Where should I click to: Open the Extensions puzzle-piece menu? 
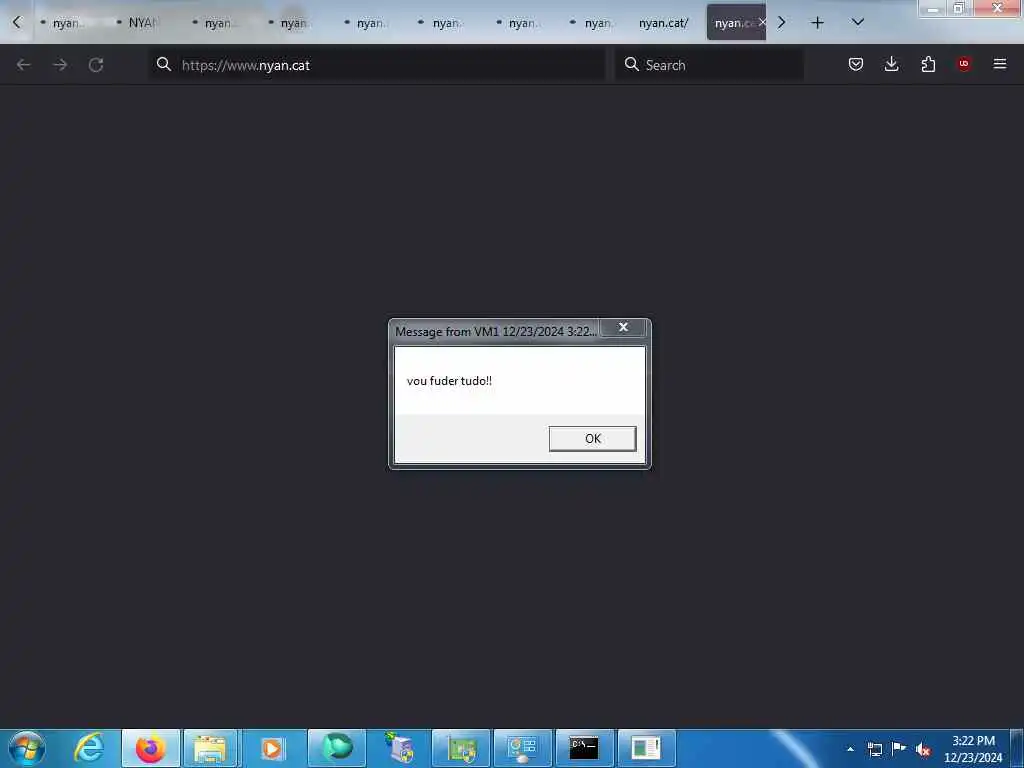[x=928, y=64]
